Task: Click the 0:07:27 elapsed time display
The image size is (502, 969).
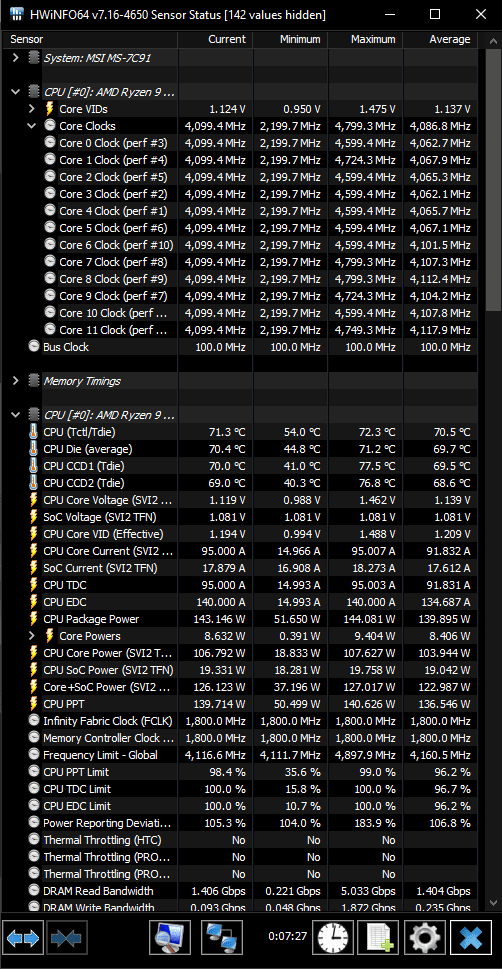Action: [x=287, y=936]
